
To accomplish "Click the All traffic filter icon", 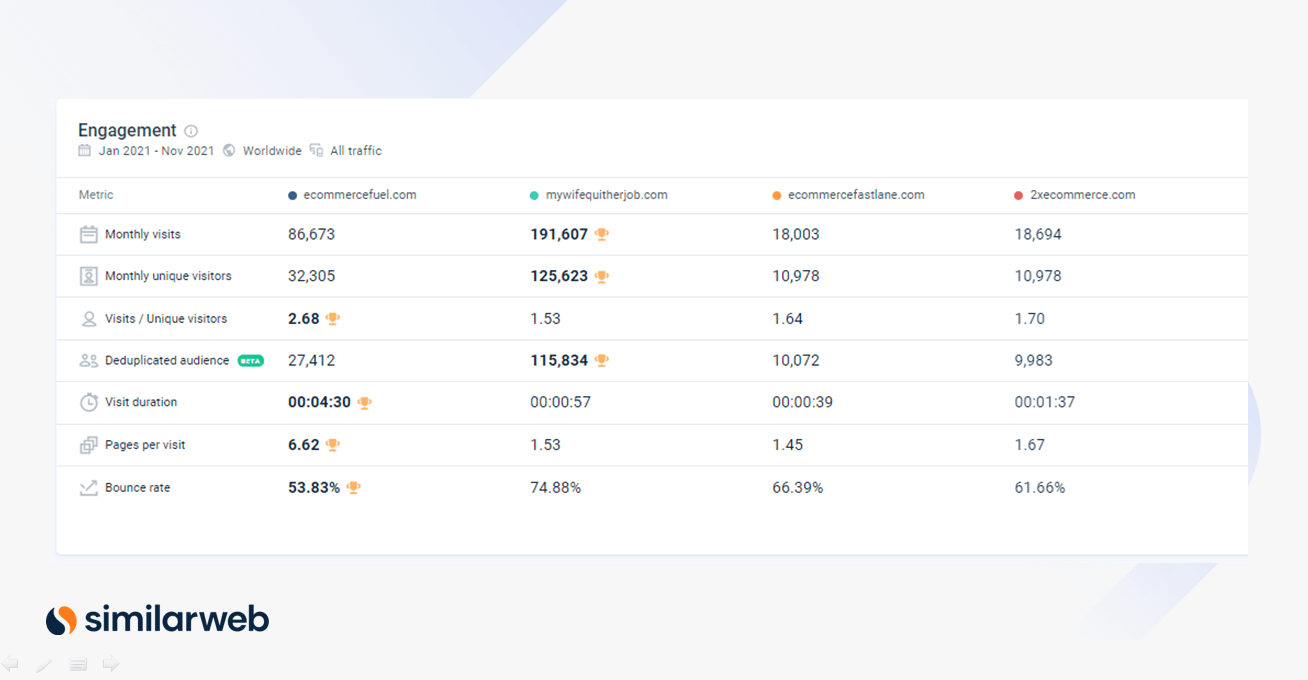I will pyautogui.click(x=316, y=151).
